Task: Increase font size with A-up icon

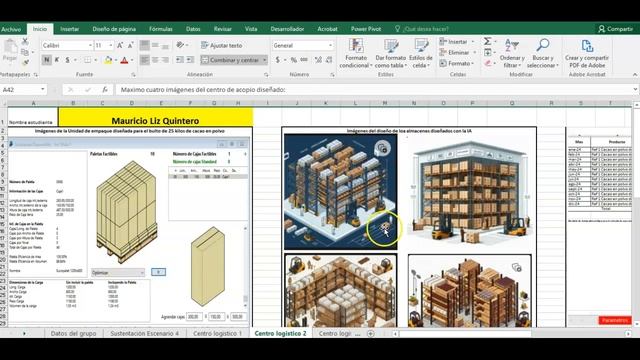Action: click(x=120, y=45)
